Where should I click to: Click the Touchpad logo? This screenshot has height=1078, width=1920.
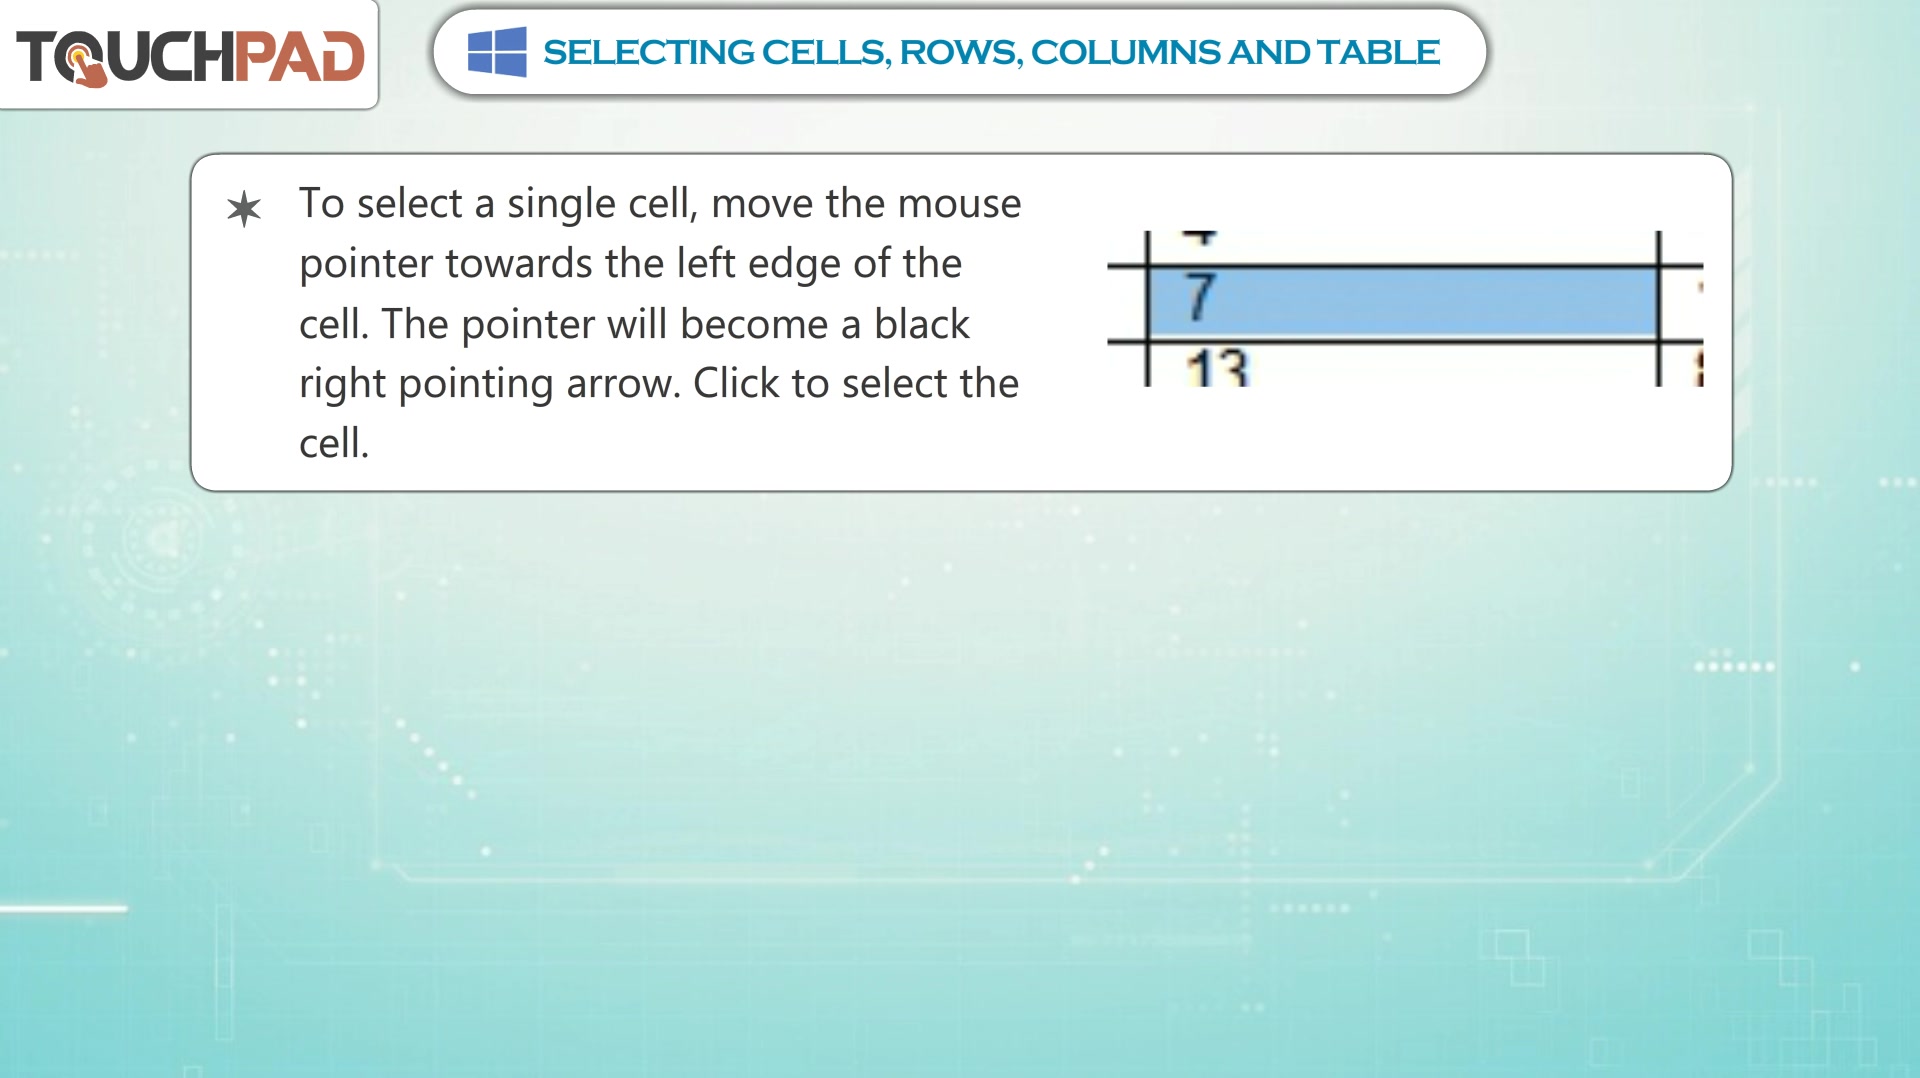tap(190, 56)
